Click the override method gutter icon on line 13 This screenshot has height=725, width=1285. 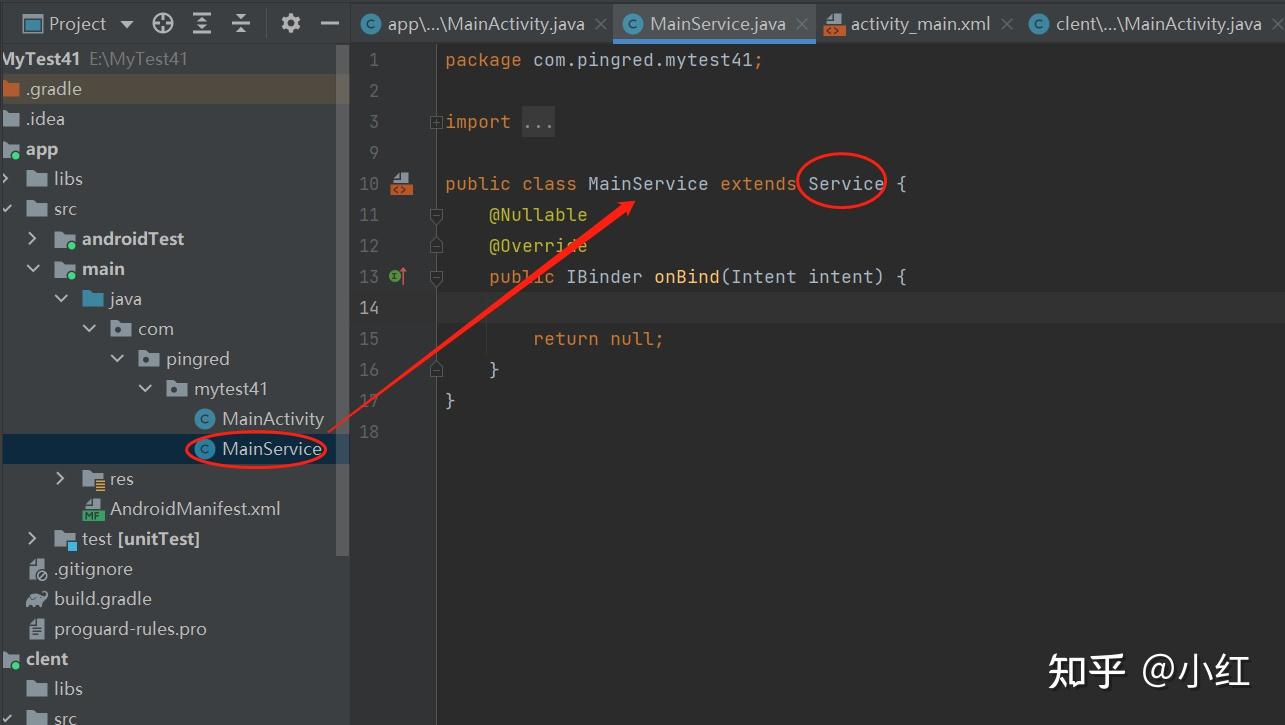(398, 276)
